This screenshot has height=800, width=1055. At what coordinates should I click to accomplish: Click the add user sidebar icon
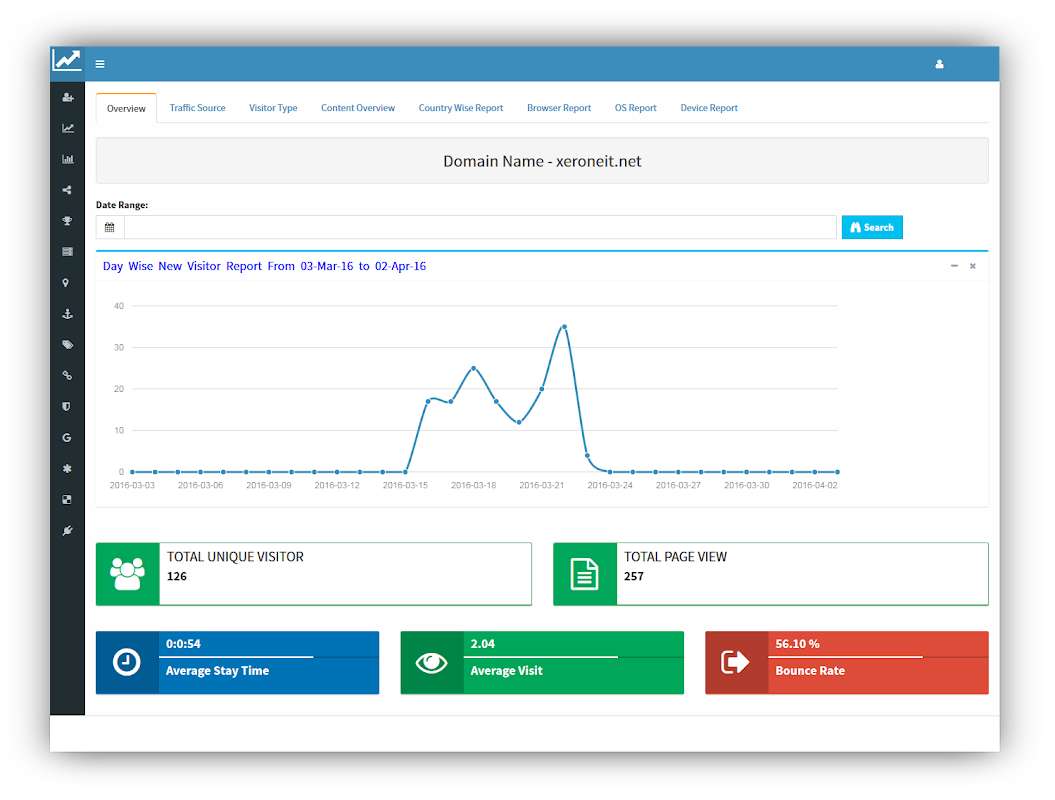[67, 98]
